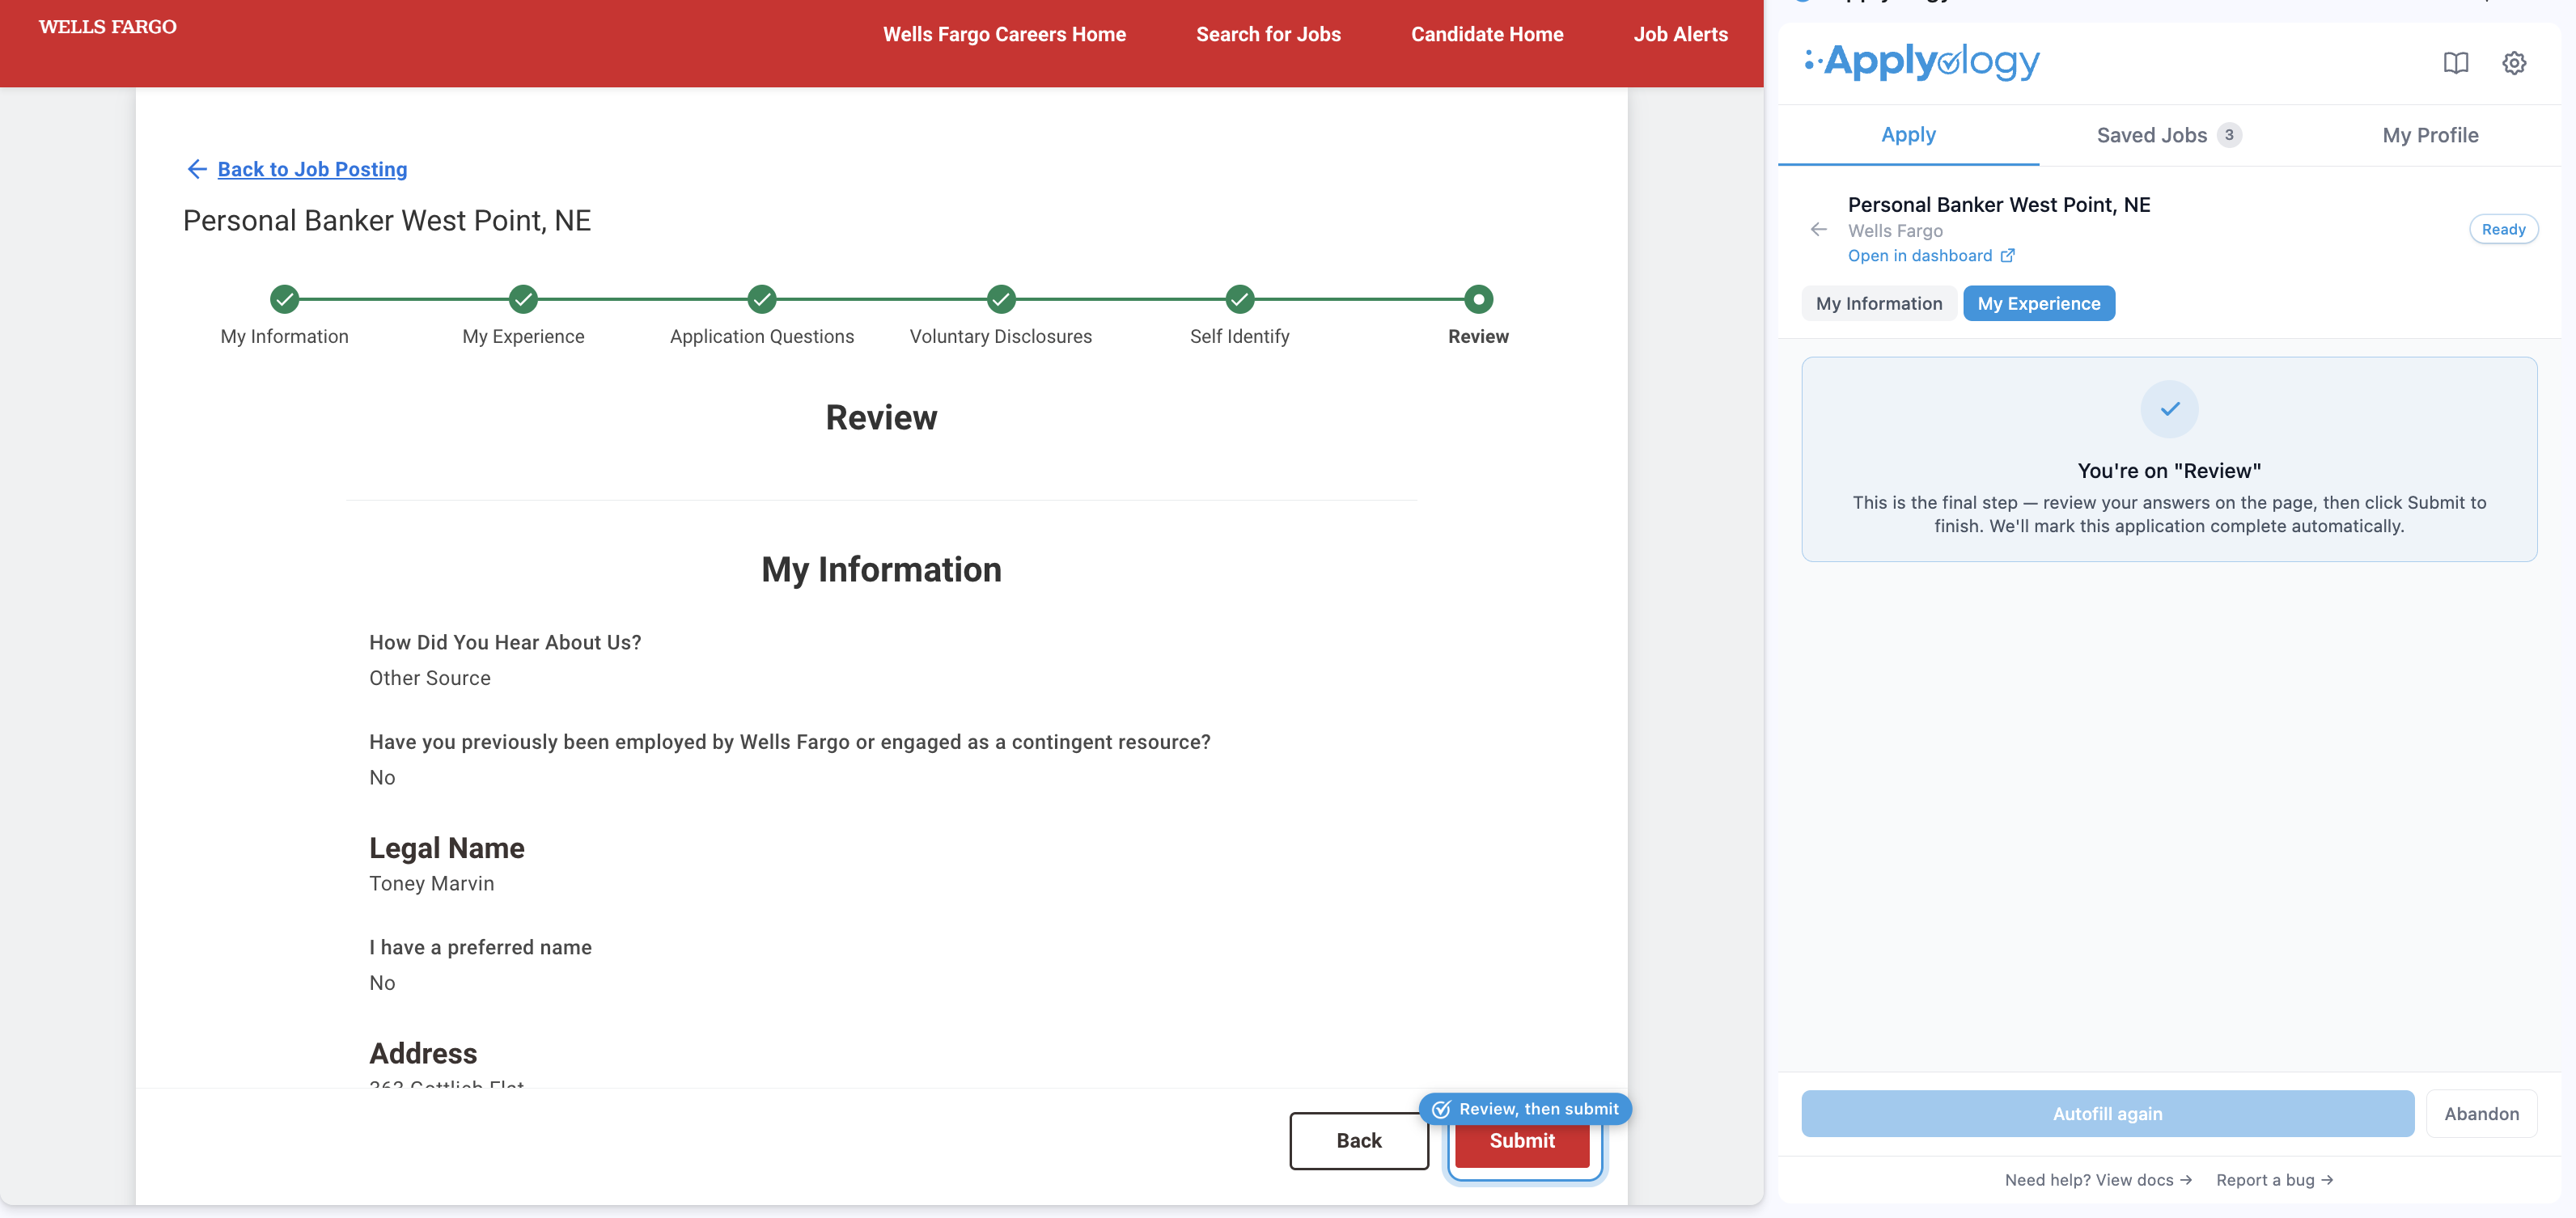Select the My Experience step circle
Viewport: 2576px width, 1218px height.
pos(523,299)
